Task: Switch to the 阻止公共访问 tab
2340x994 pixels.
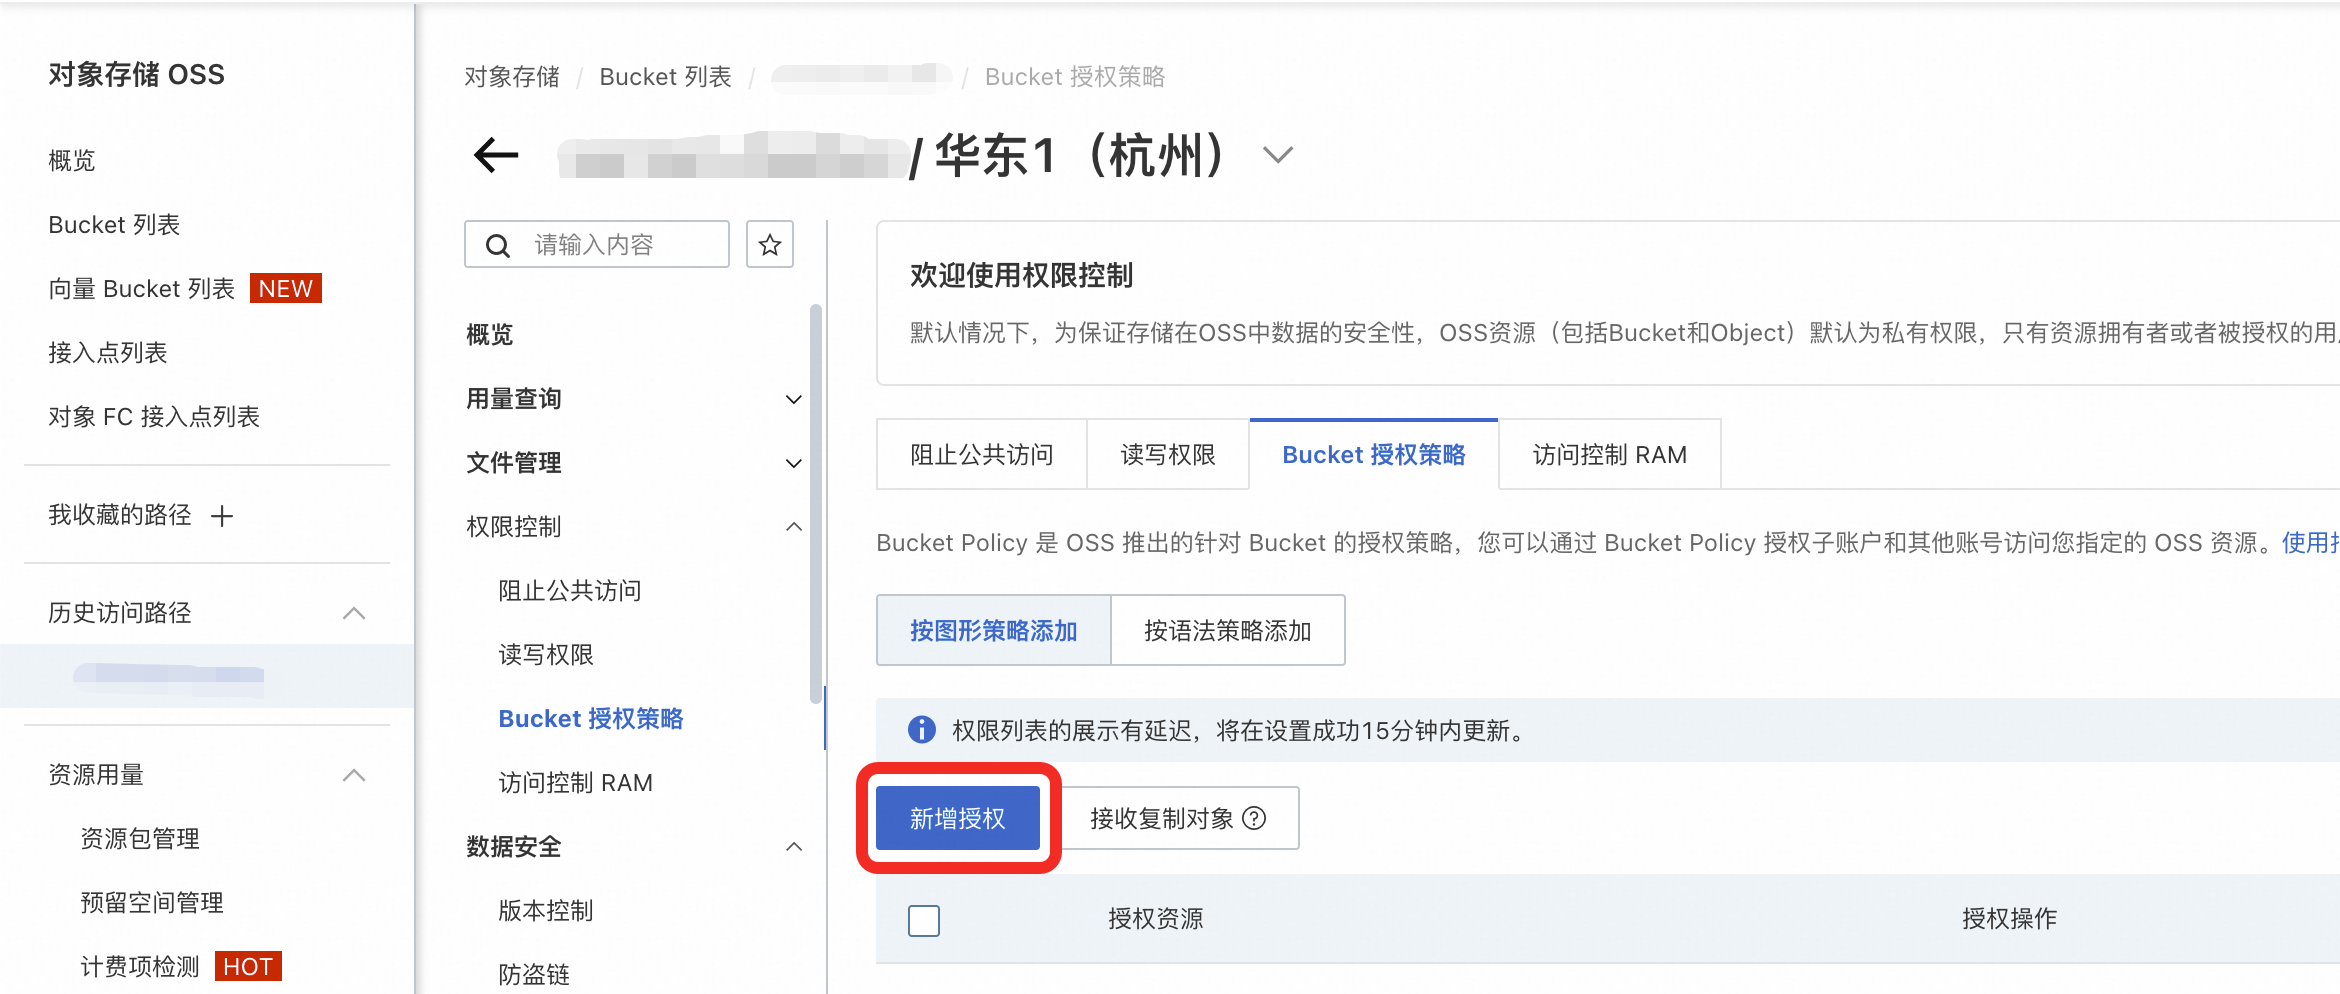Action: tap(982, 455)
